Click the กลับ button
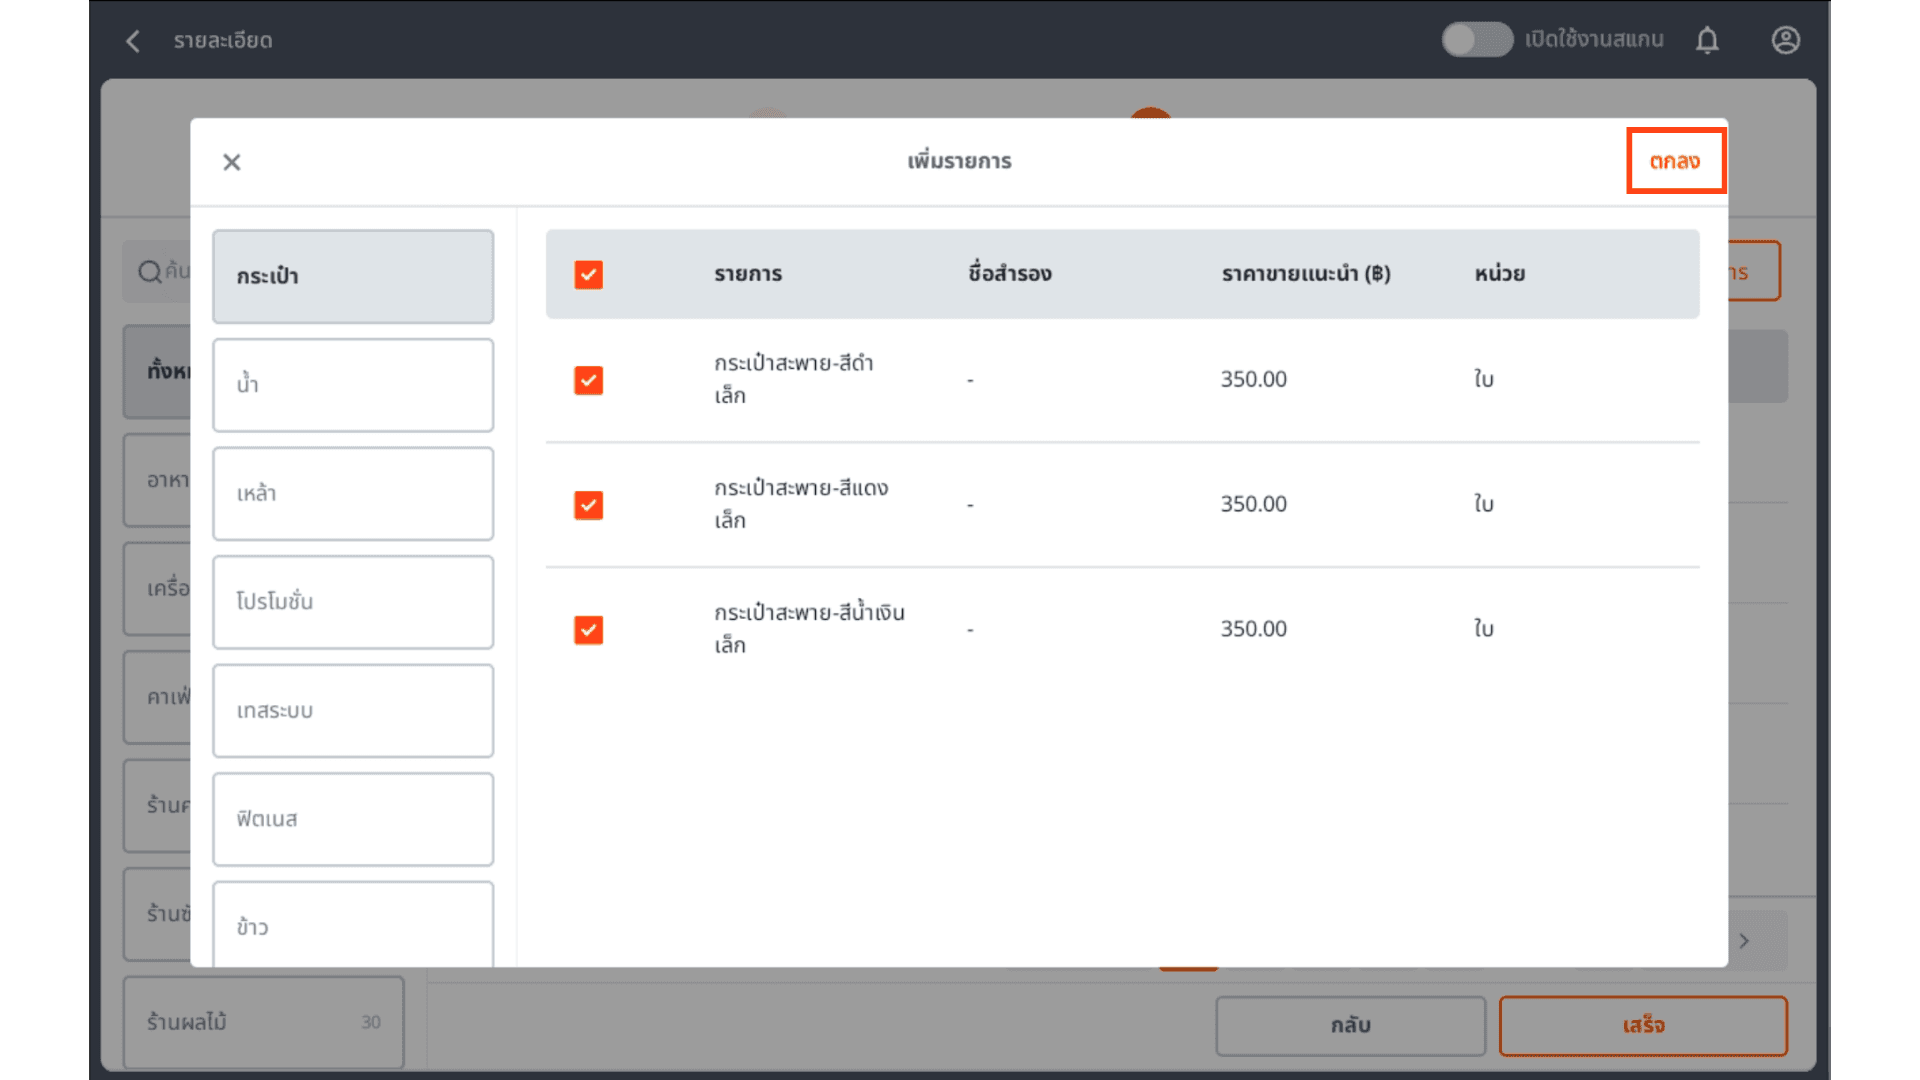The width and height of the screenshot is (1920, 1080). pos(1350,1026)
